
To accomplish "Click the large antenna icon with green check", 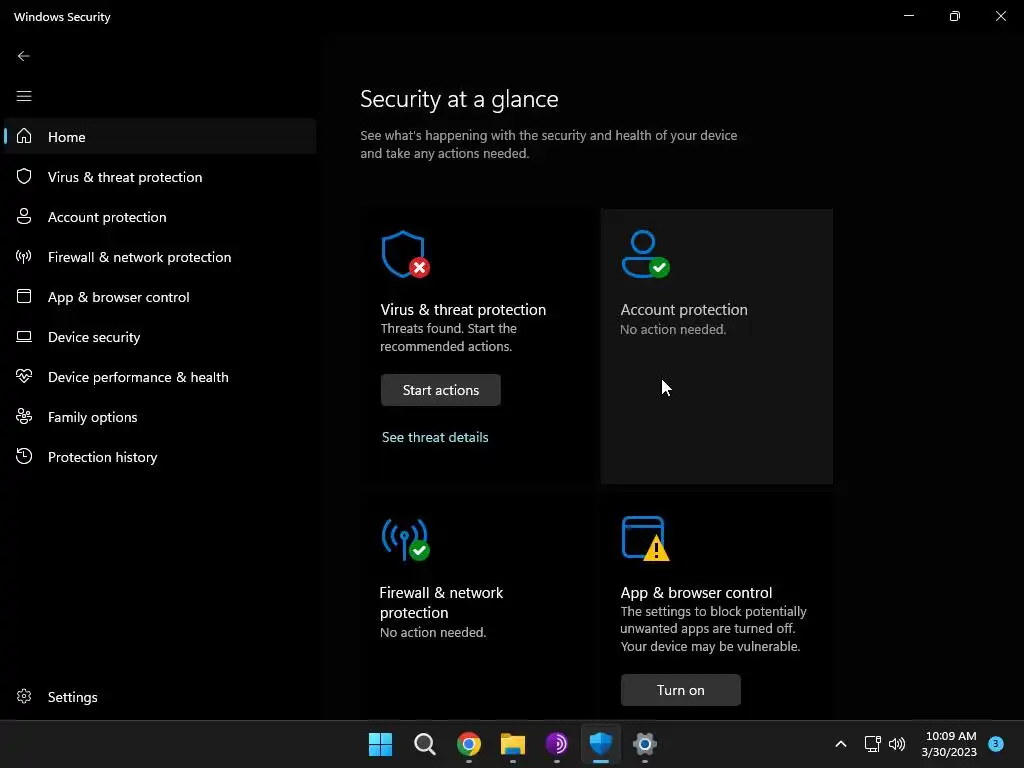I will (x=406, y=539).
